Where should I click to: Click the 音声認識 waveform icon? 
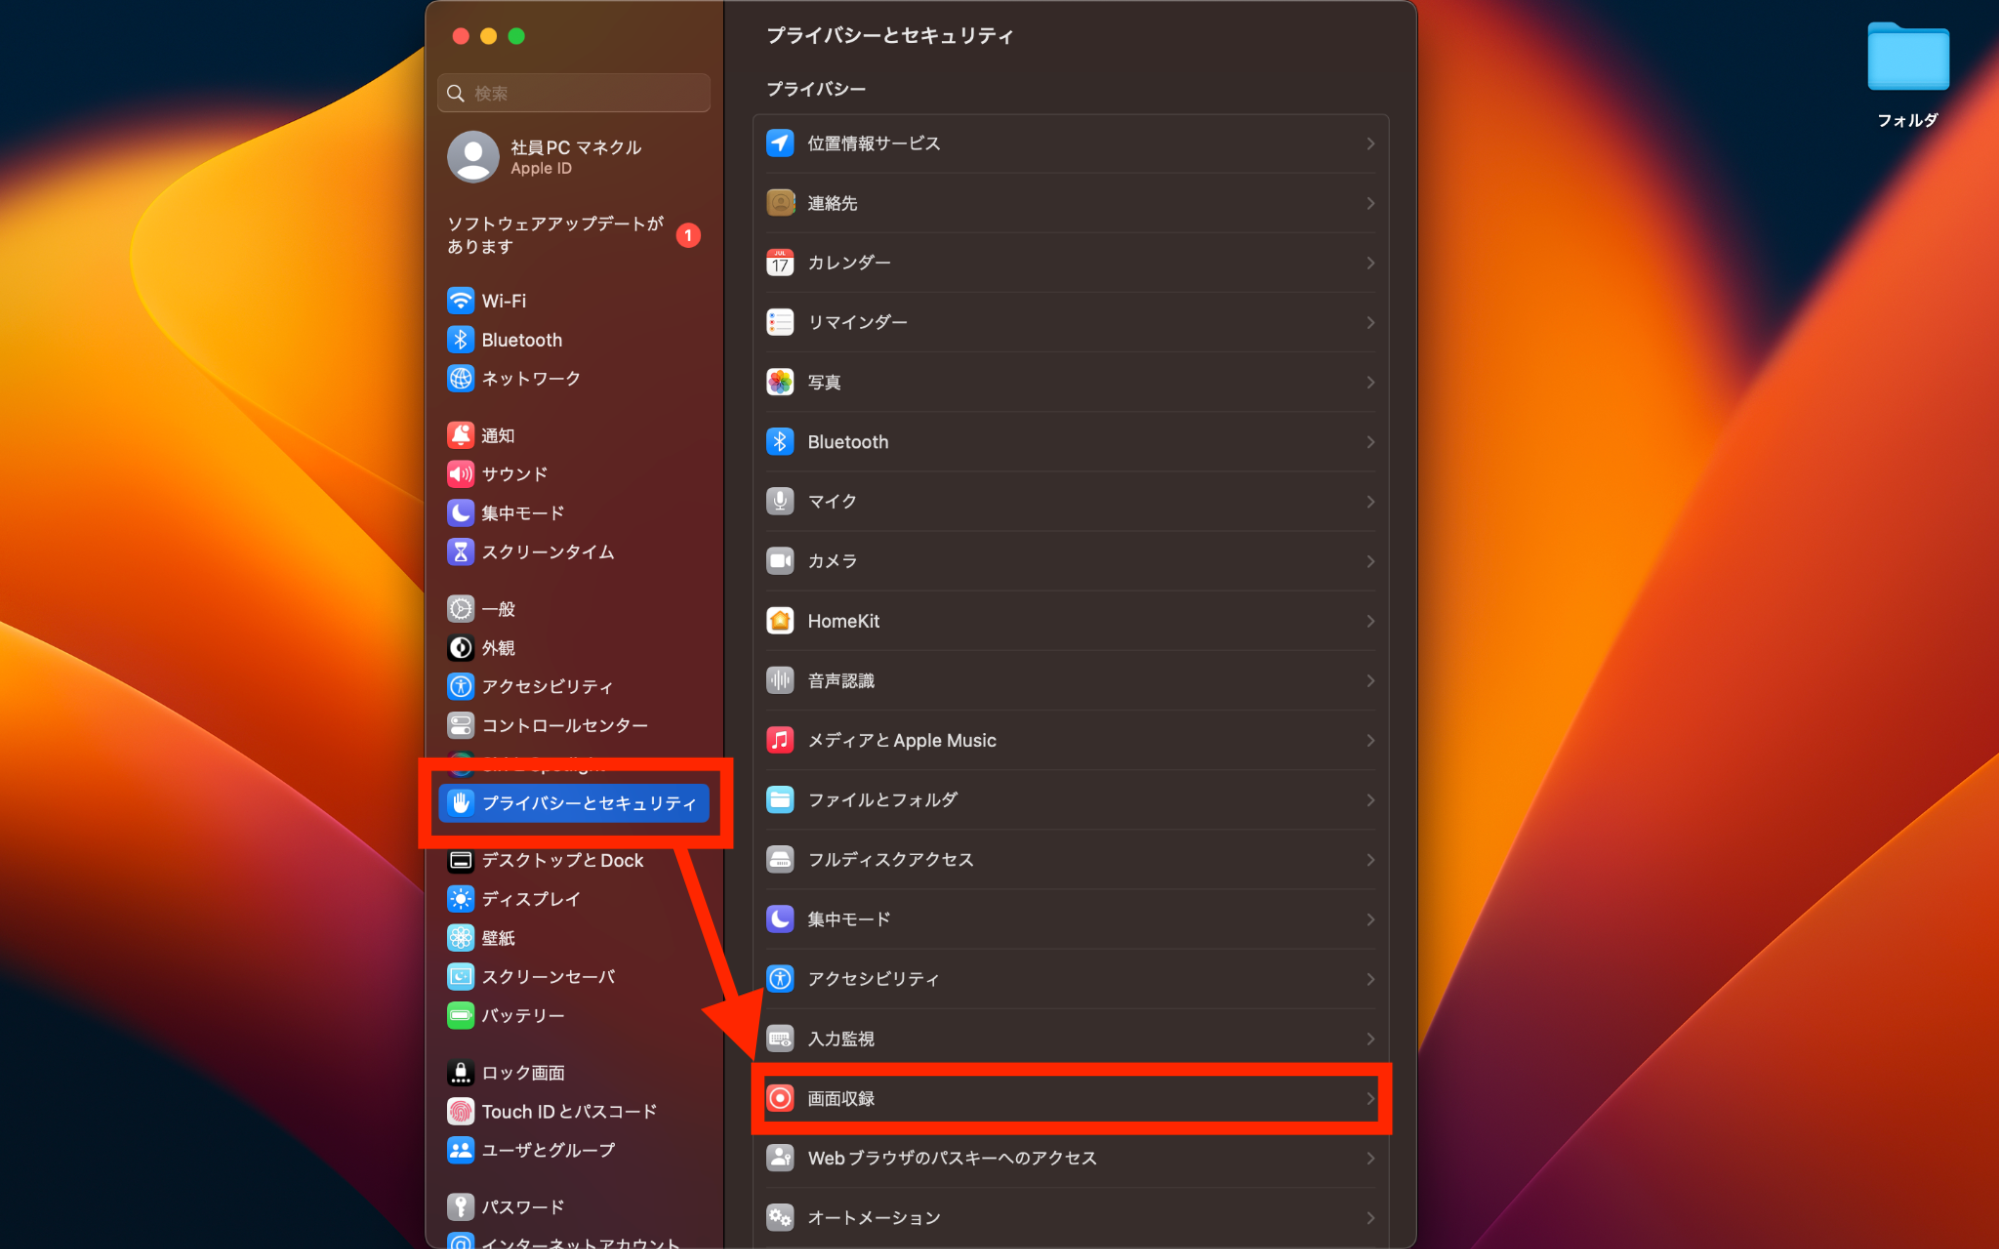[x=779, y=680]
